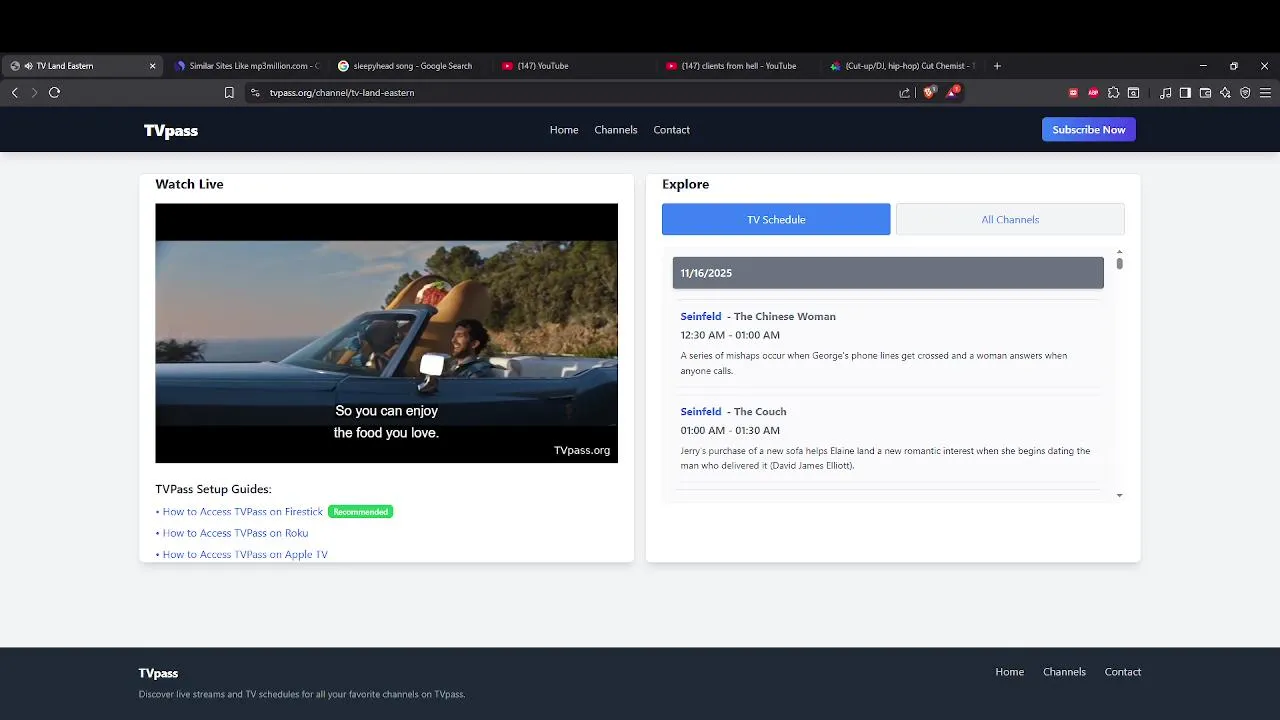Viewport: 1280px width, 720px height.
Task: Switch to the Similar Sites Like mp3million.com tab
Action: 246,66
